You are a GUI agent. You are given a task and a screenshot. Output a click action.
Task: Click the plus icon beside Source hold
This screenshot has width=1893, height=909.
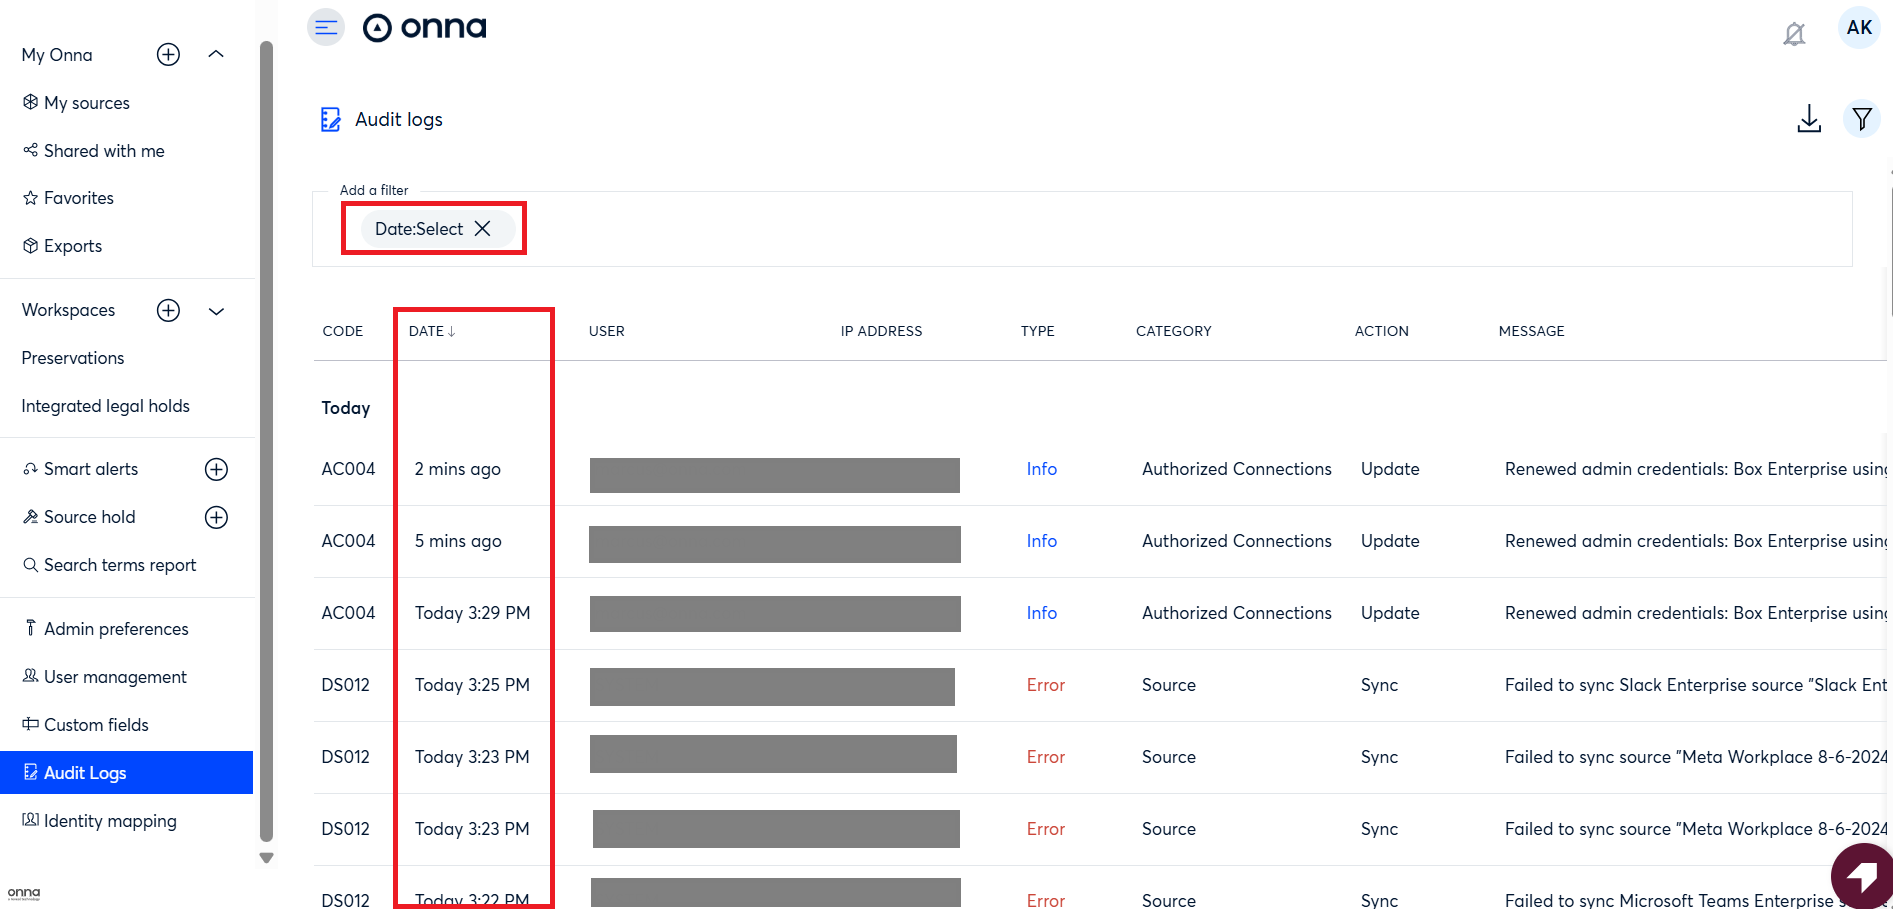coord(216,518)
